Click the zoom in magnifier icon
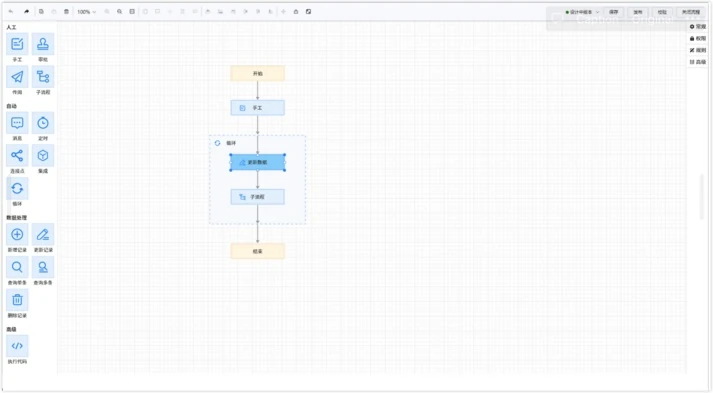 120,12
